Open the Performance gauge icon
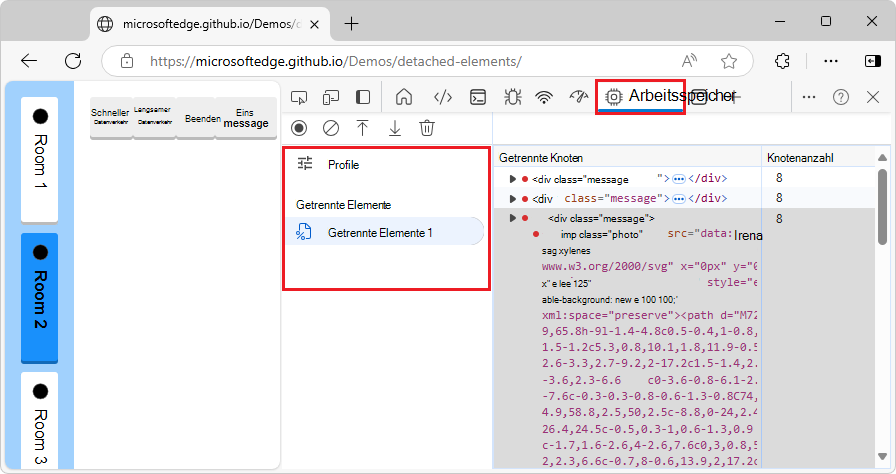The width and height of the screenshot is (896, 474). (578, 97)
